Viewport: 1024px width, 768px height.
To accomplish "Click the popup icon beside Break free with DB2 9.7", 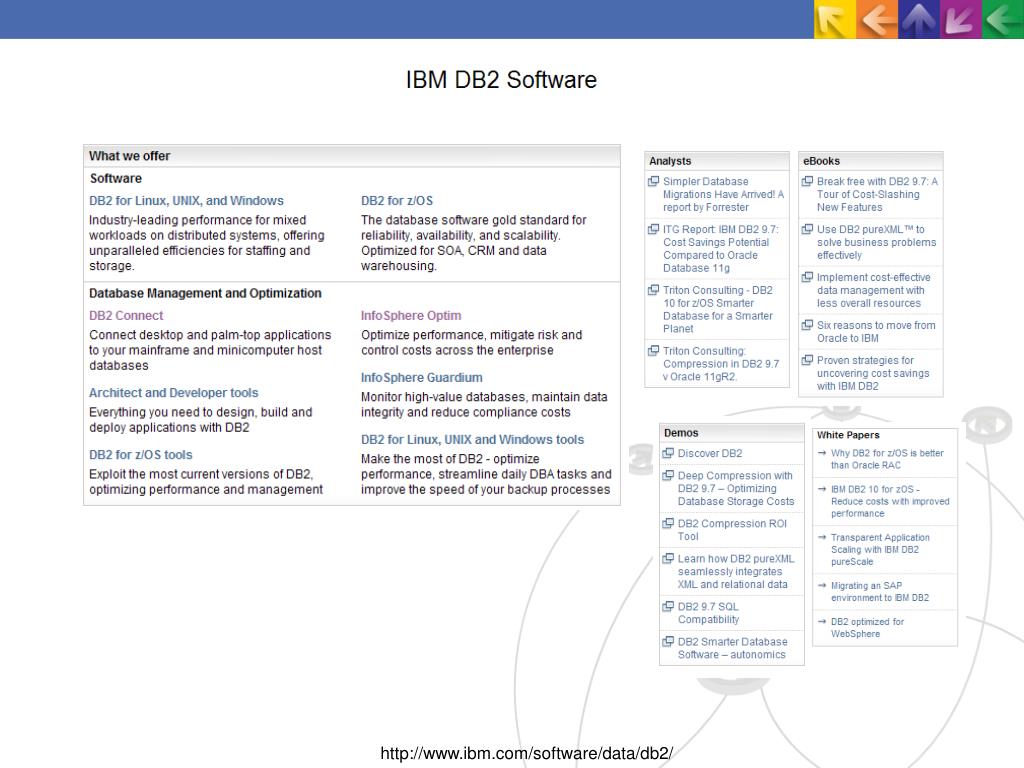I will tap(807, 182).
